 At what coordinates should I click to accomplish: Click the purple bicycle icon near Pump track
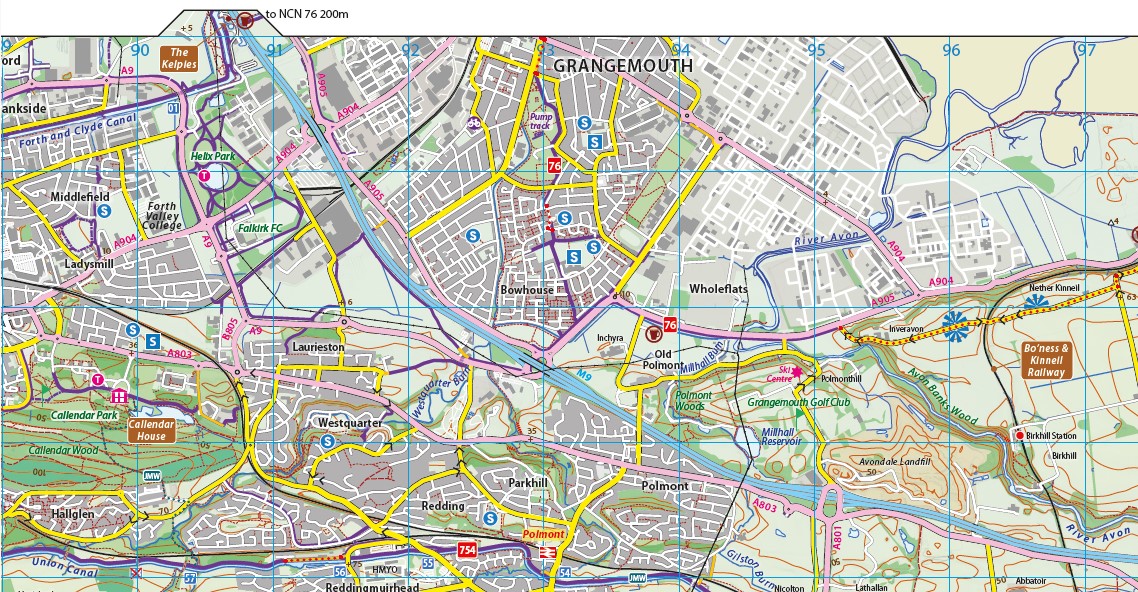click(x=473, y=123)
